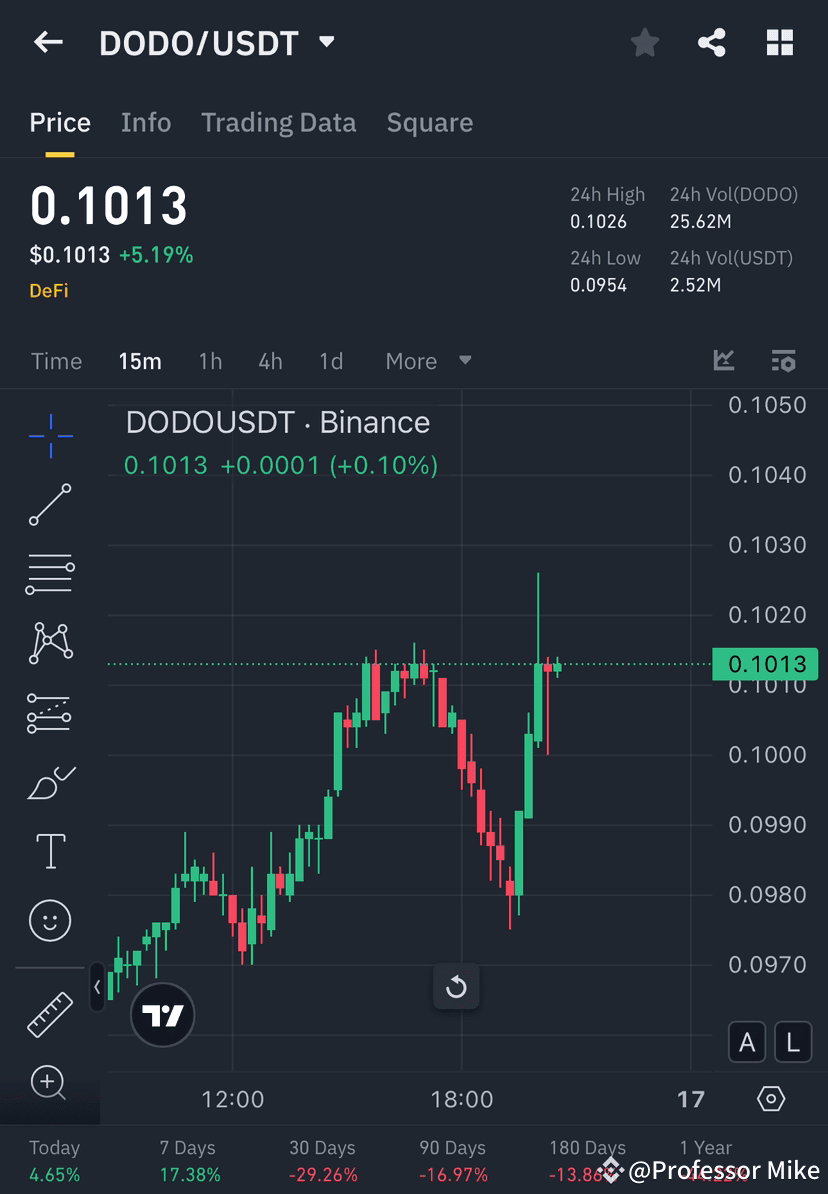Select the text annotation tool
828x1194 pixels.
(50, 851)
